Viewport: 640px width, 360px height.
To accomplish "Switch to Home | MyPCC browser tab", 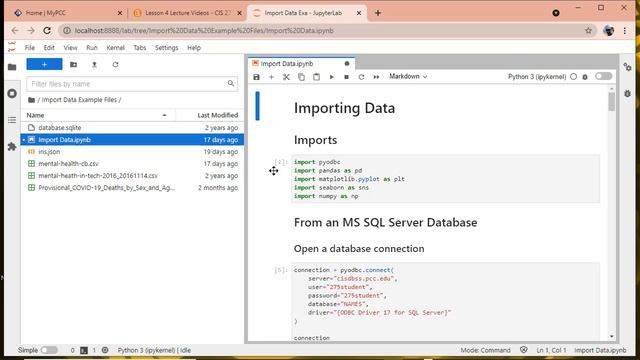I will 68,13.
